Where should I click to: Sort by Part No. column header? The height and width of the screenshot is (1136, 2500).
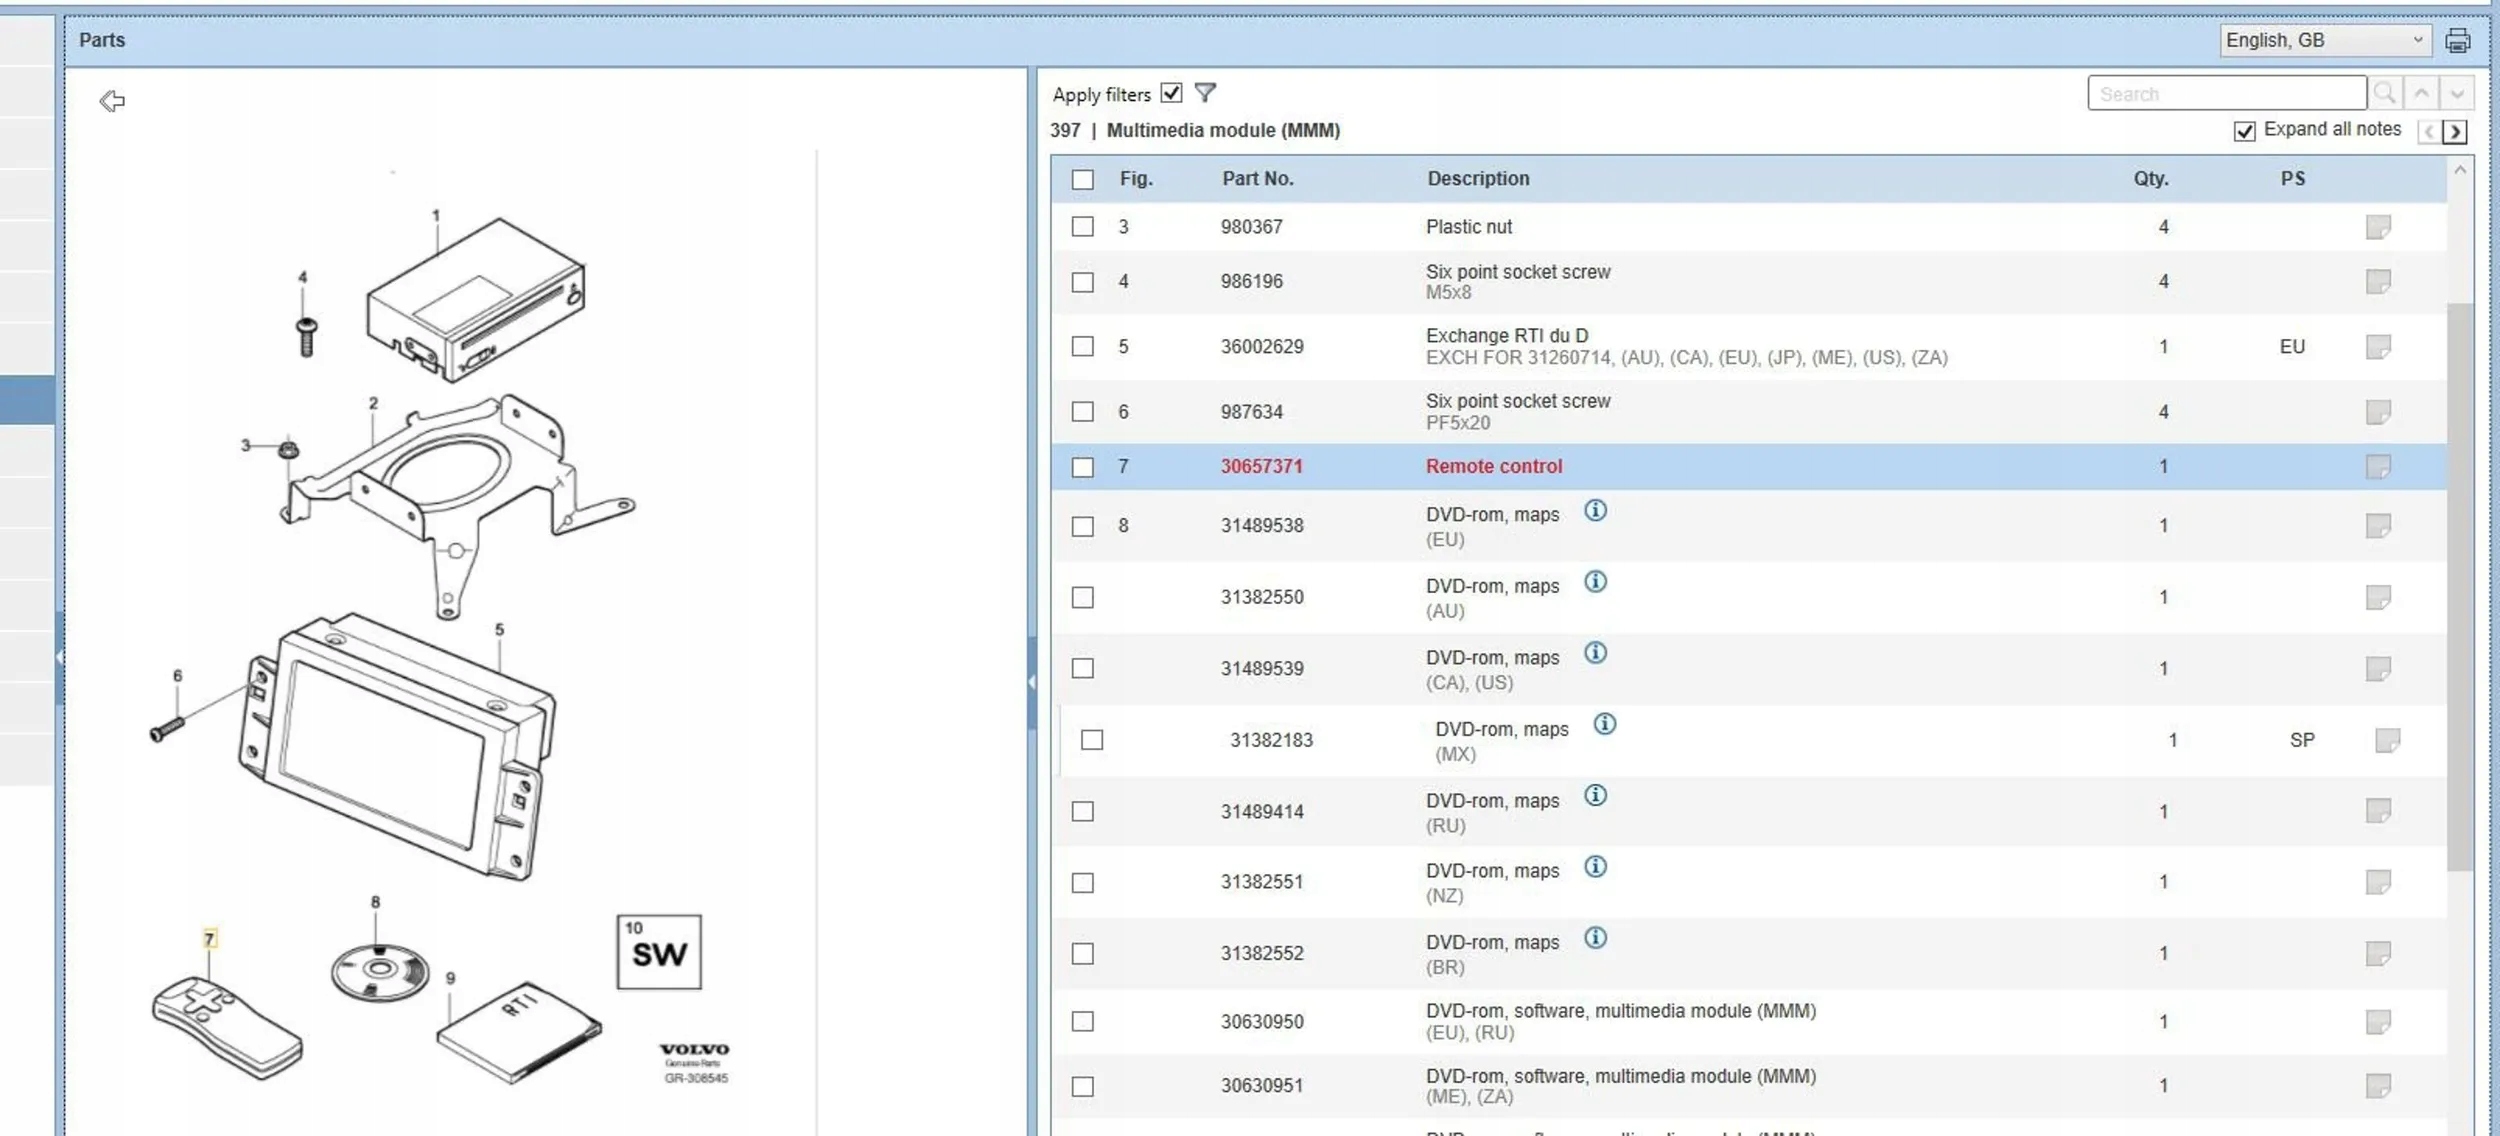1257,179
